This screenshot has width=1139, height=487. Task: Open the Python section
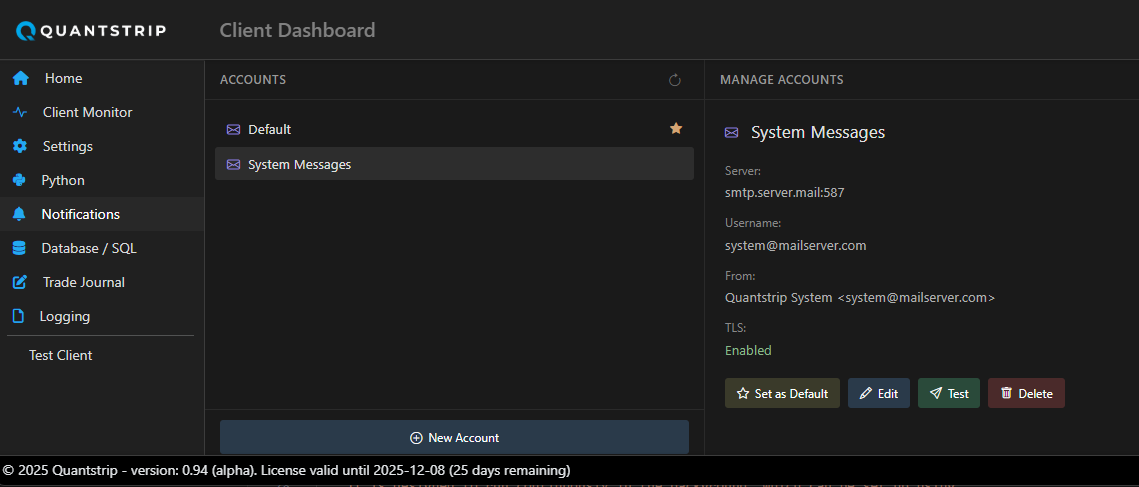click(x=102, y=180)
